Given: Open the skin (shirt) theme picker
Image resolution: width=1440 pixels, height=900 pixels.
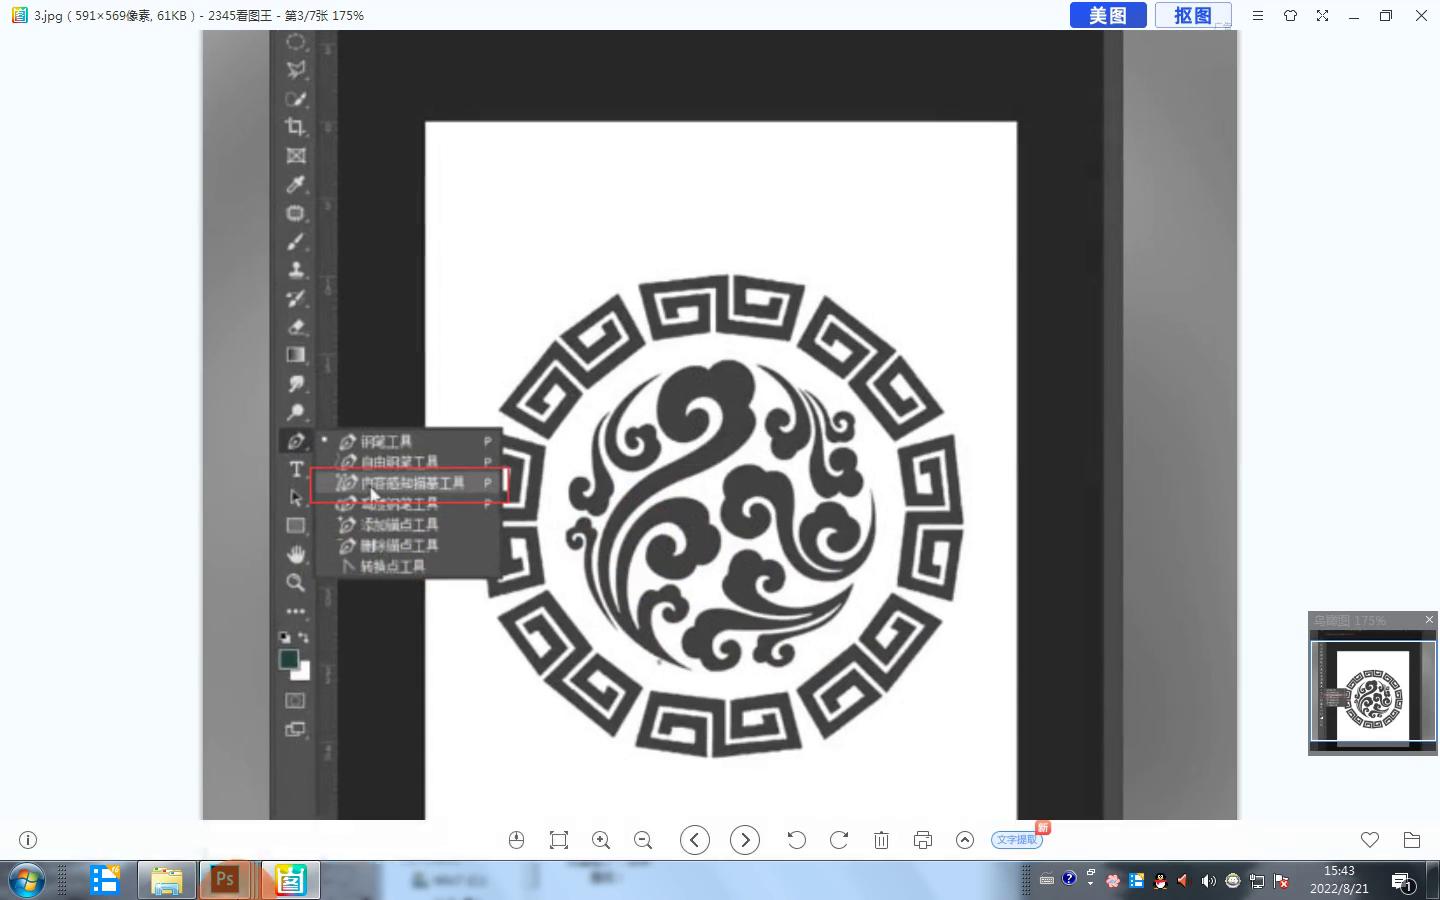Looking at the screenshot, I should (1290, 16).
